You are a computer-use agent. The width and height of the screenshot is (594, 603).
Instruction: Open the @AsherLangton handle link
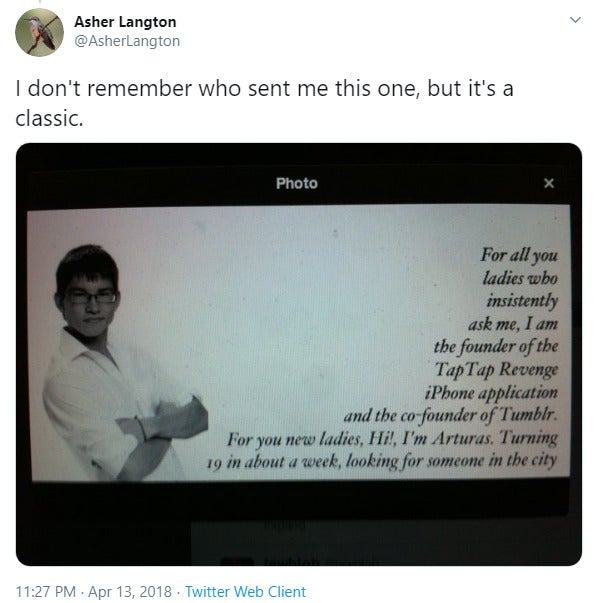tap(127, 41)
